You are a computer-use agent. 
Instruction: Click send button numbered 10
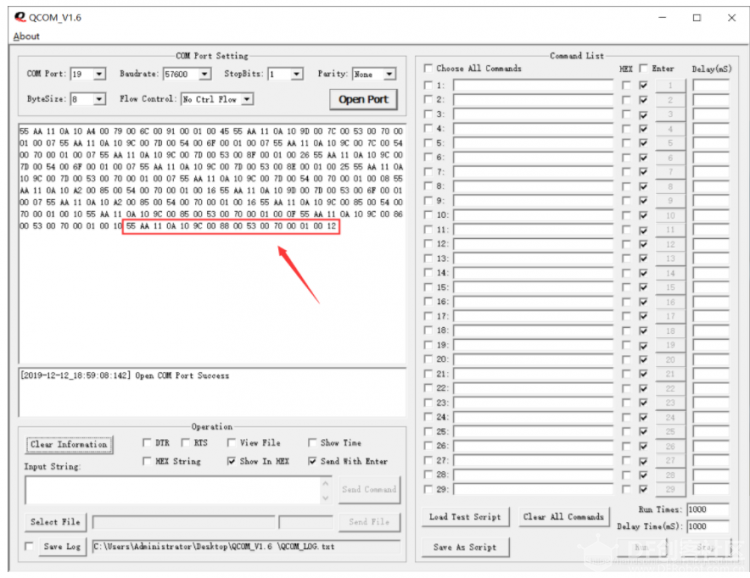click(x=670, y=215)
